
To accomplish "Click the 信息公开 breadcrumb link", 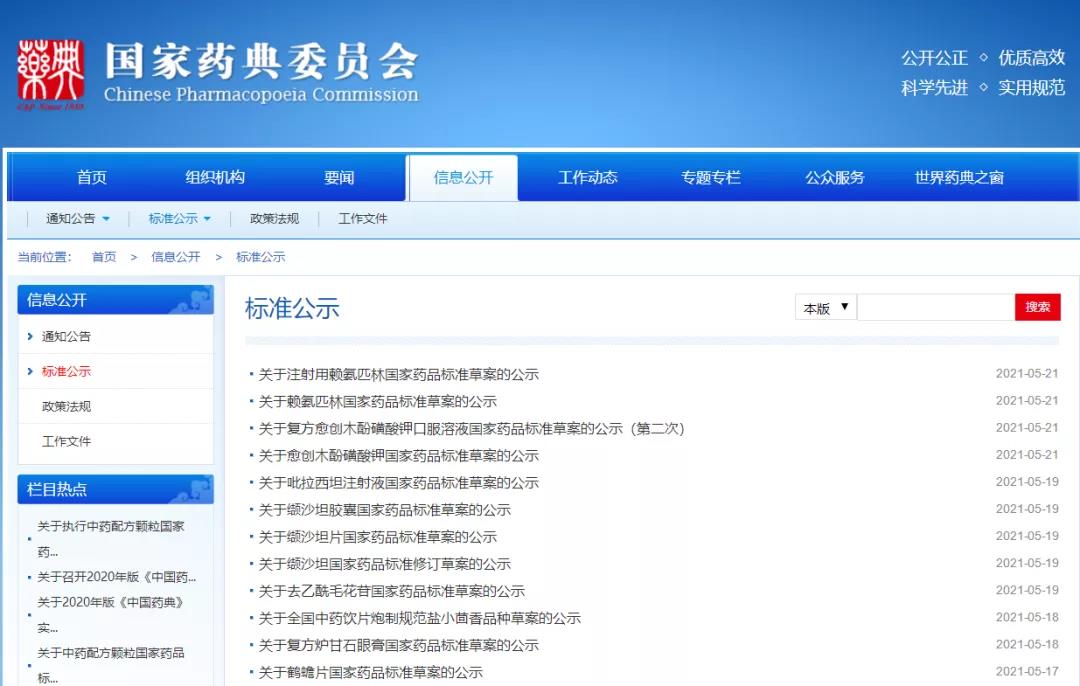I will tap(176, 257).
